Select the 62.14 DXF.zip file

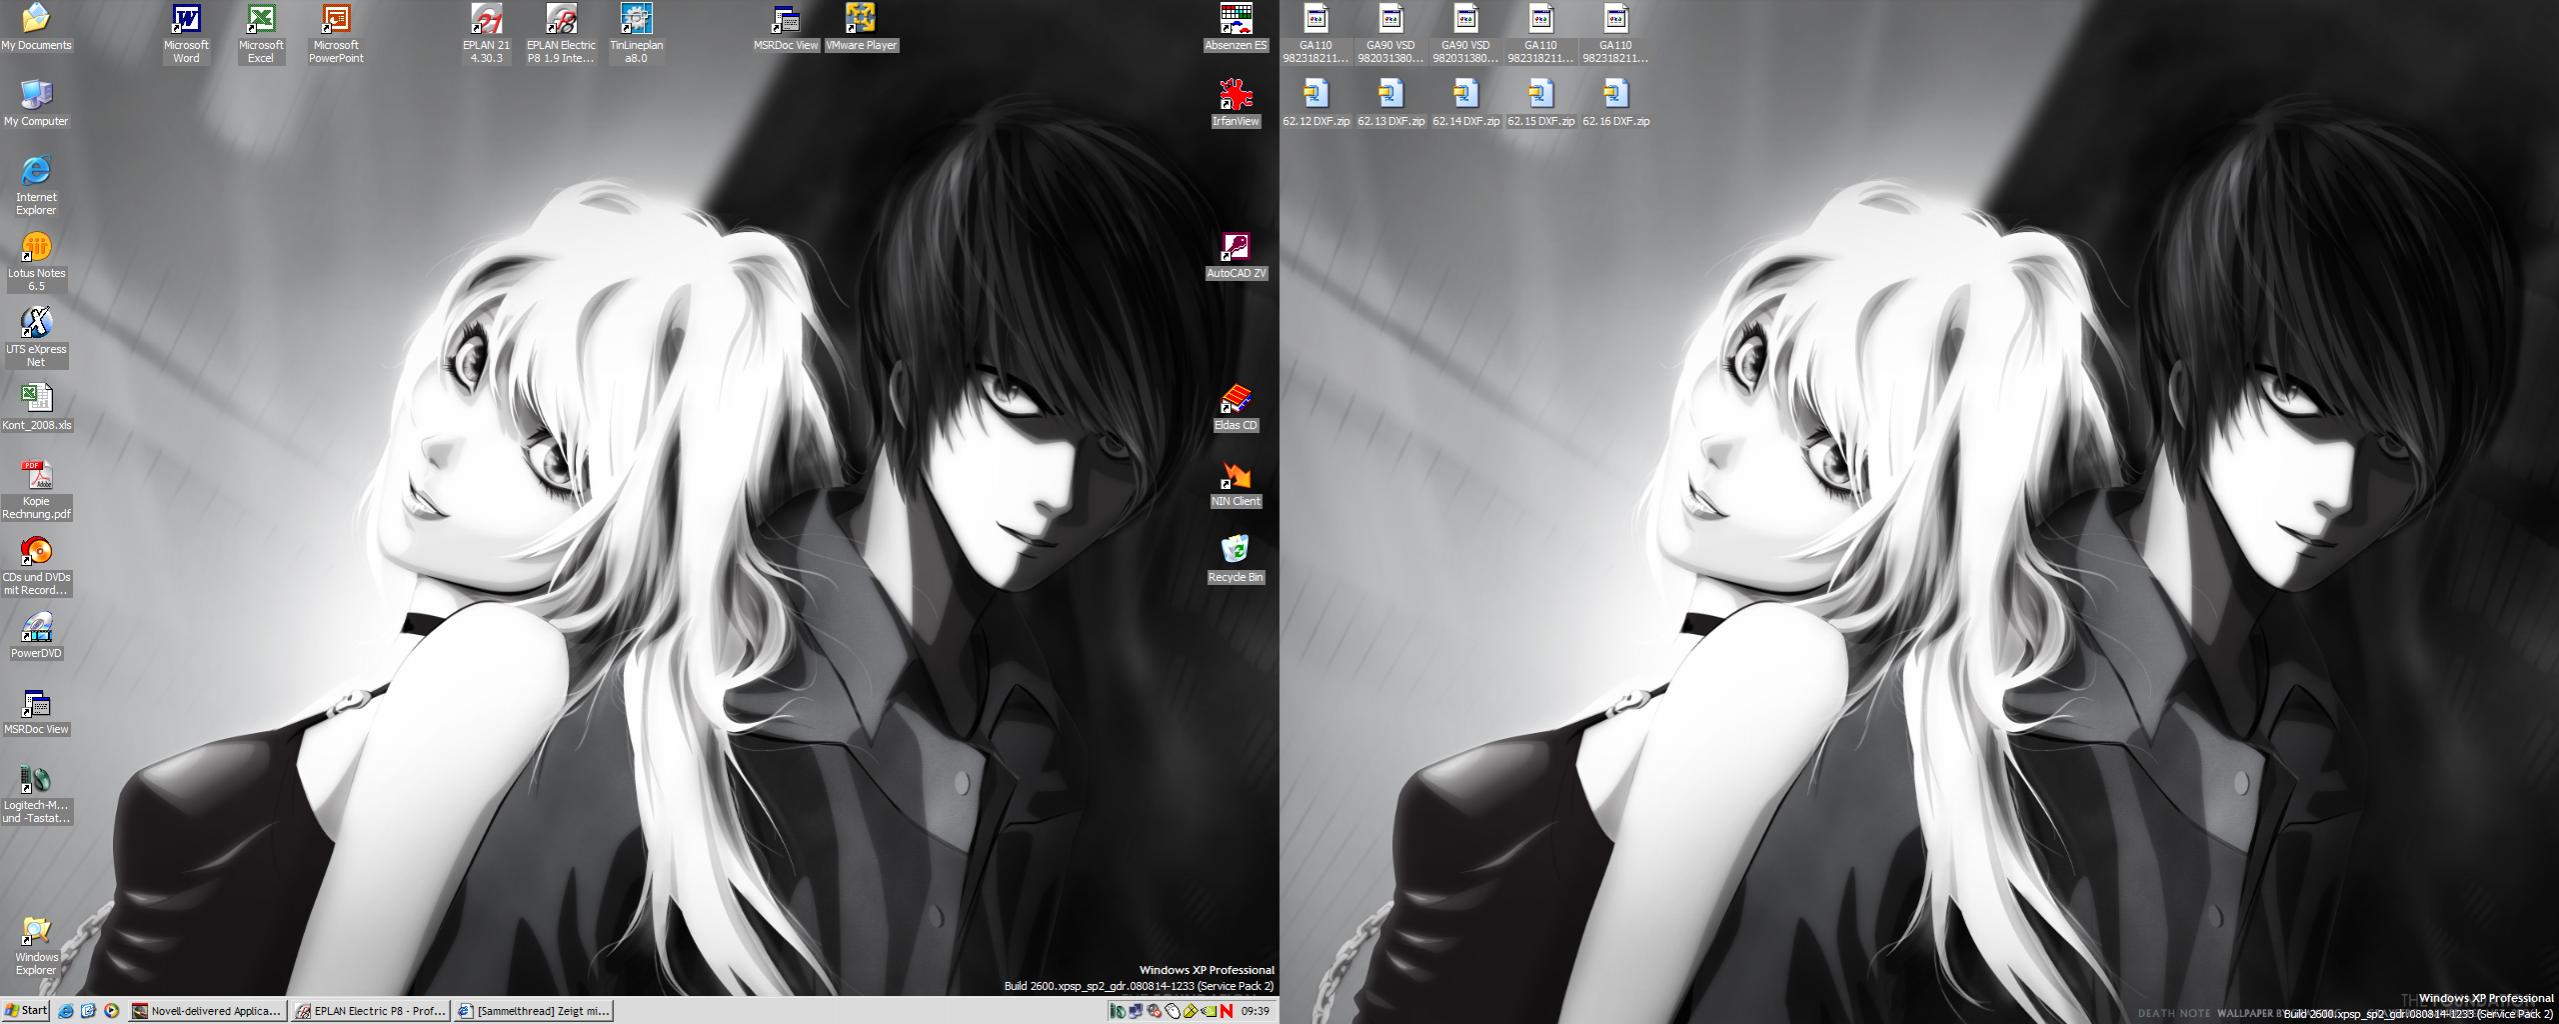tap(1466, 103)
